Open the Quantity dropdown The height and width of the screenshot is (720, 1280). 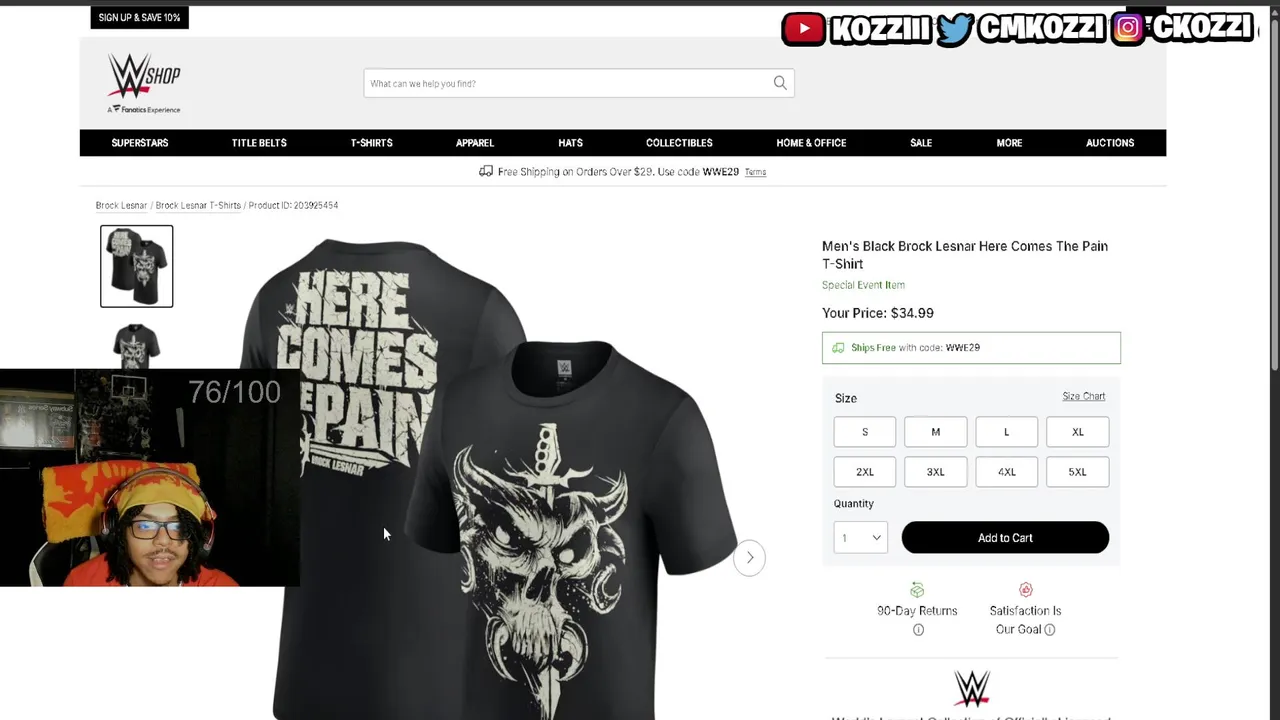pyautogui.click(x=860, y=538)
